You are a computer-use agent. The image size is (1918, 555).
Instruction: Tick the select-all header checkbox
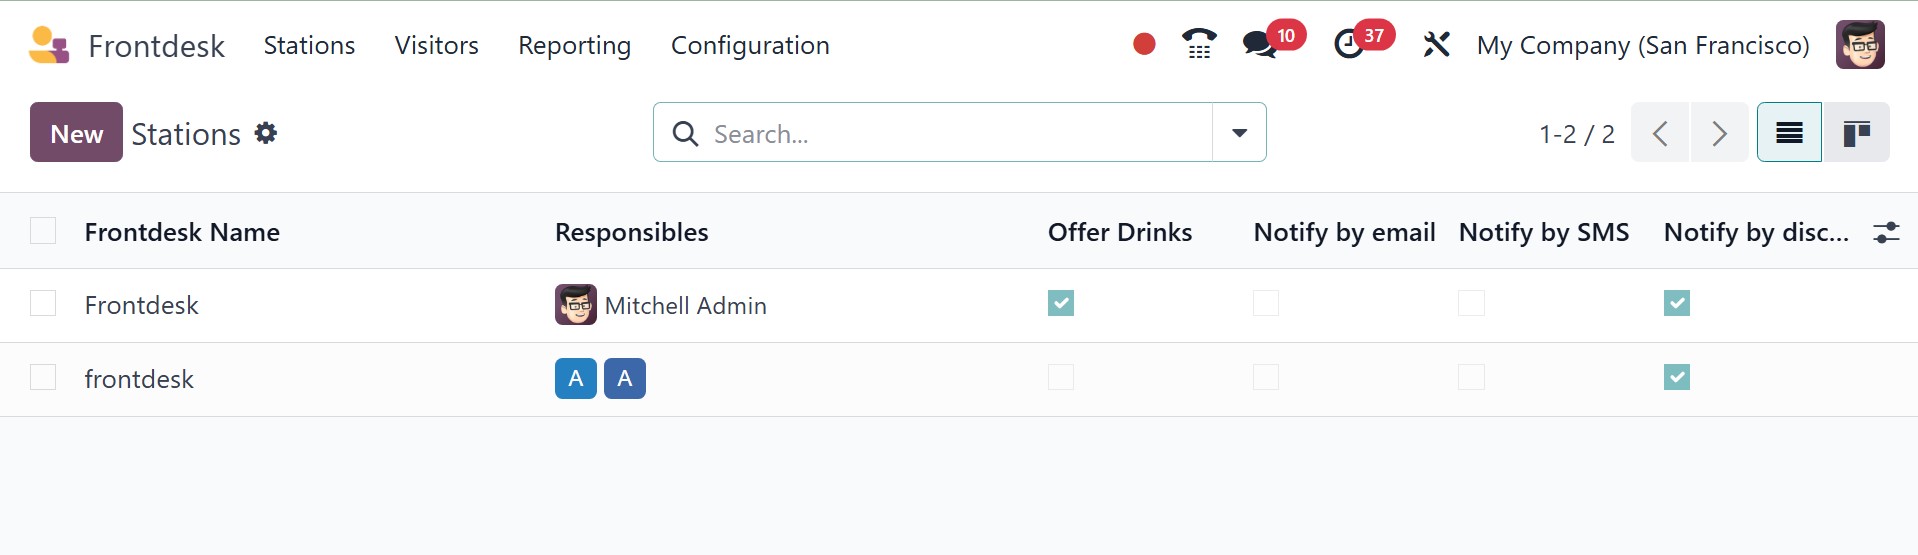click(x=43, y=231)
